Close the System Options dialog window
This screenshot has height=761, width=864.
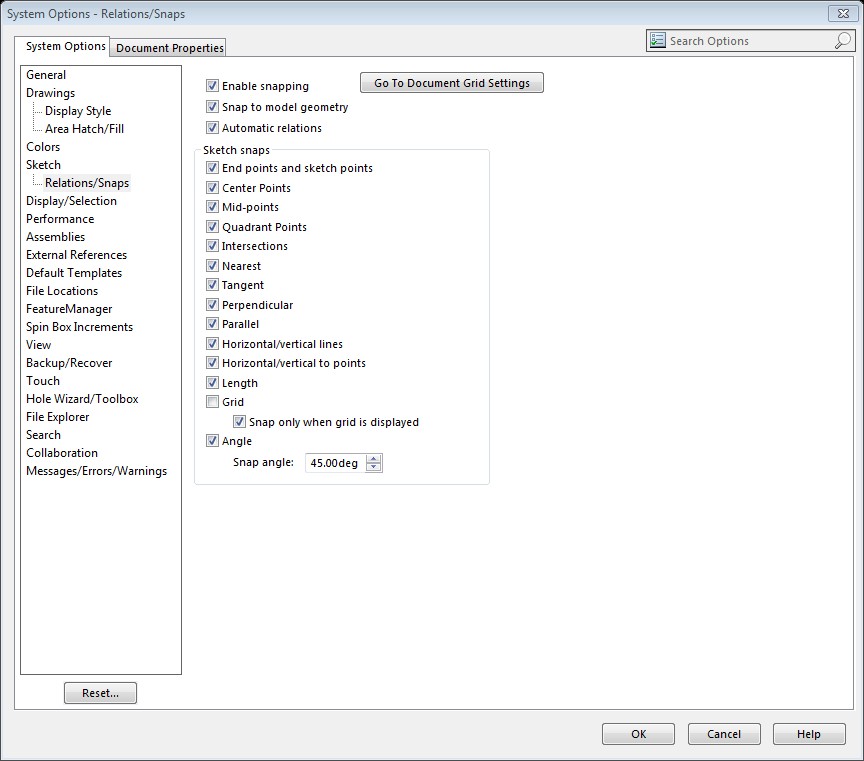pyautogui.click(x=840, y=14)
